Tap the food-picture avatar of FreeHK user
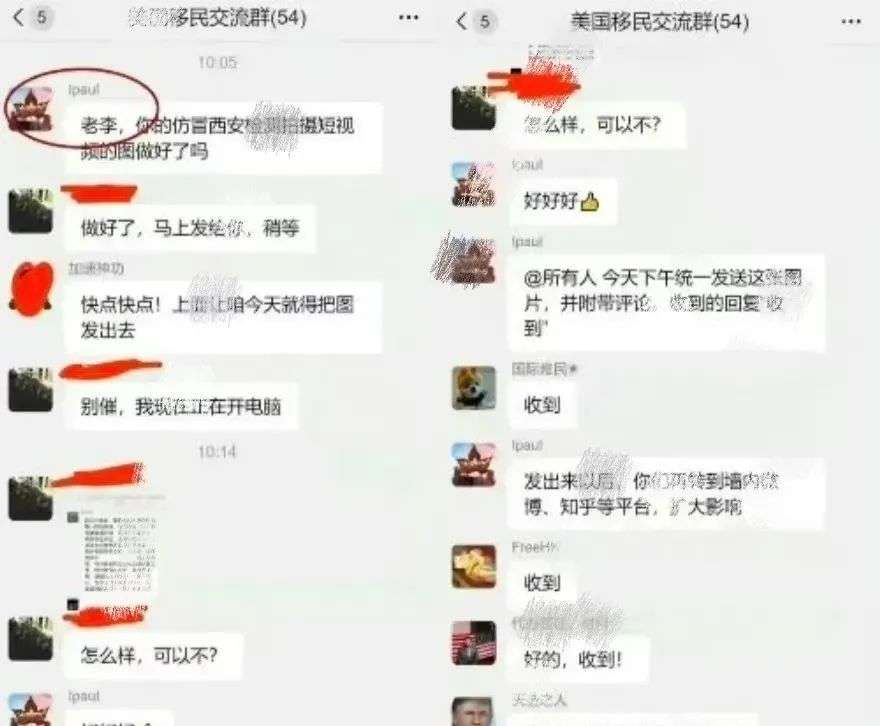 pos(474,566)
